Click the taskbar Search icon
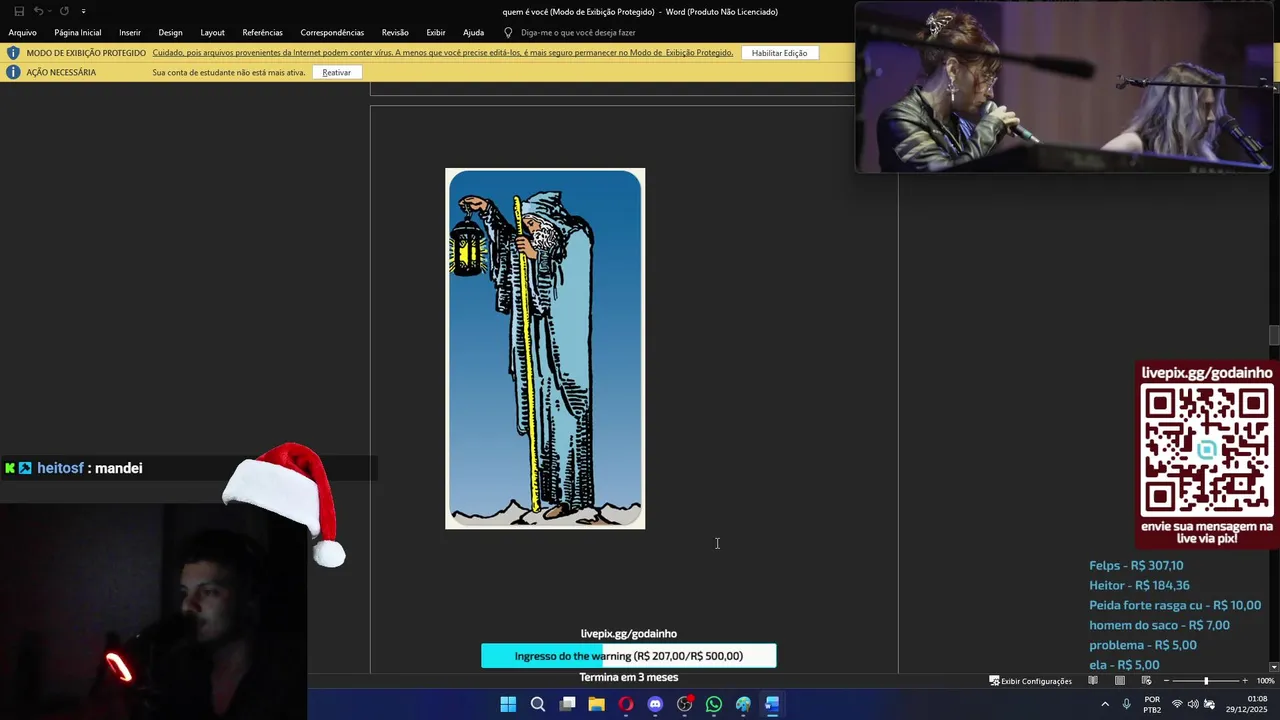The height and width of the screenshot is (720, 1280). 538,704
